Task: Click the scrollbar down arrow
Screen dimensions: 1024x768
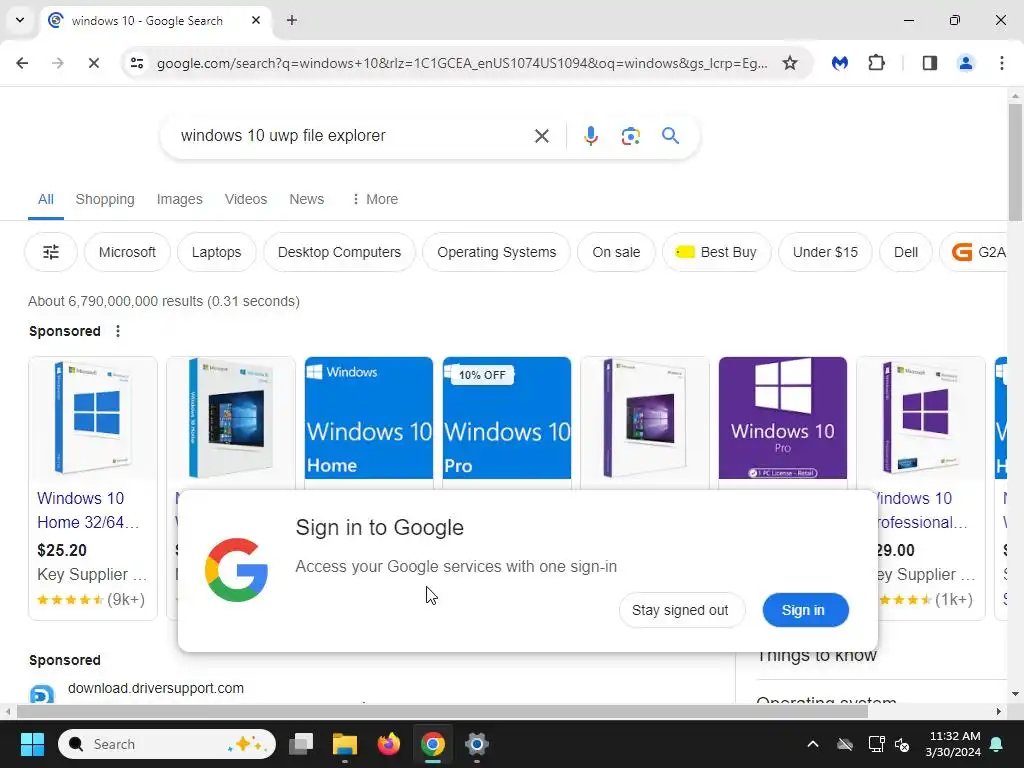Action: point(1015,694)
